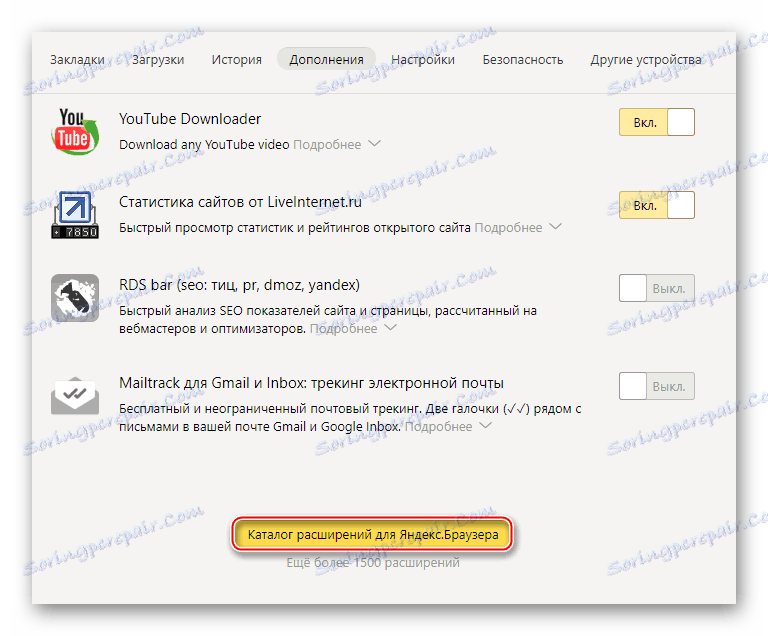Click the YouTube Downloader extension icon

[x=75, y=131]
